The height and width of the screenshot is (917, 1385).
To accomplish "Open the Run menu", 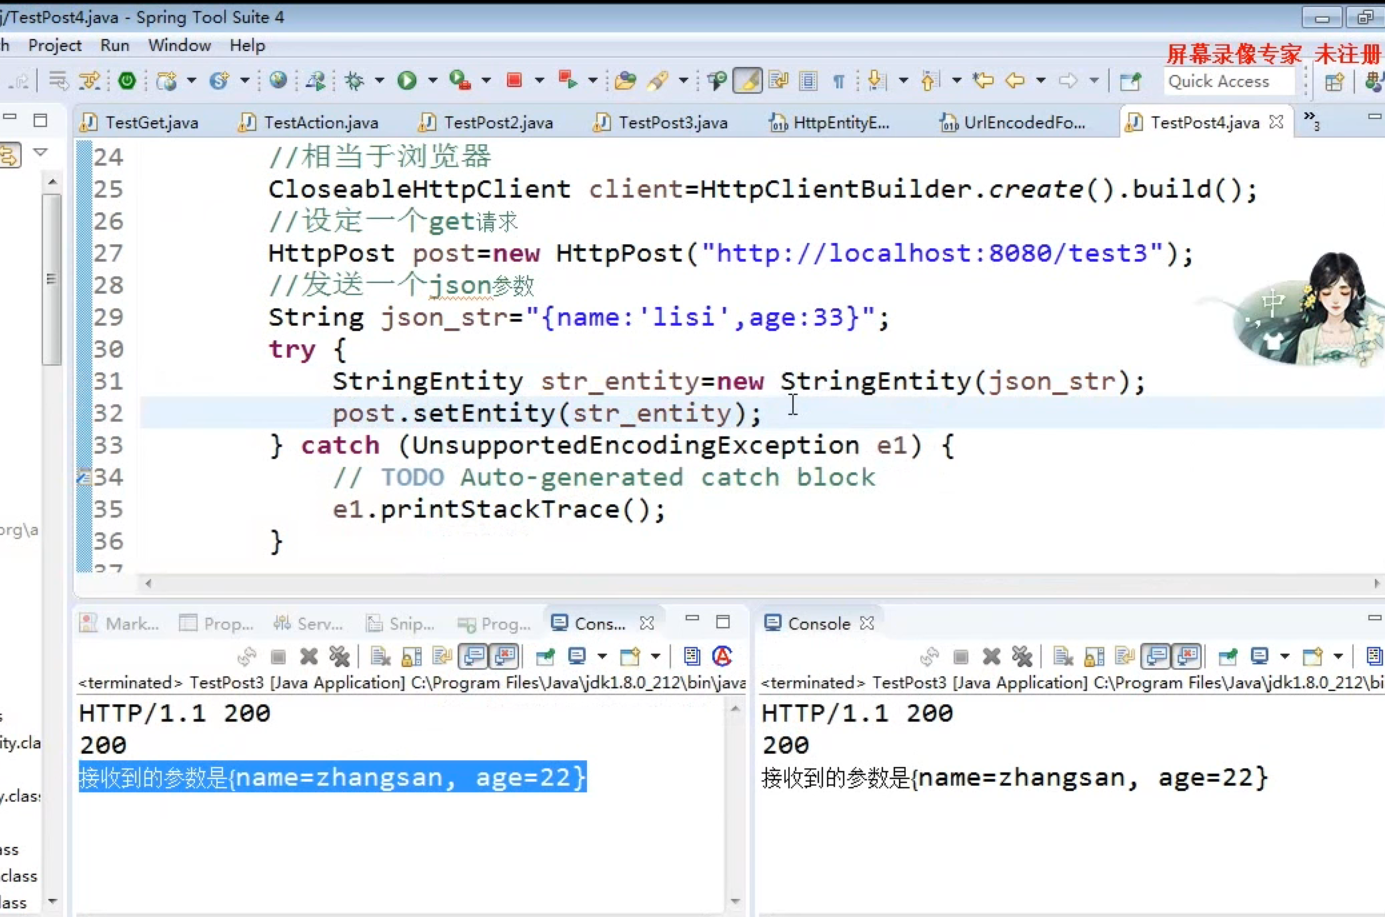I will click(115, 45).
